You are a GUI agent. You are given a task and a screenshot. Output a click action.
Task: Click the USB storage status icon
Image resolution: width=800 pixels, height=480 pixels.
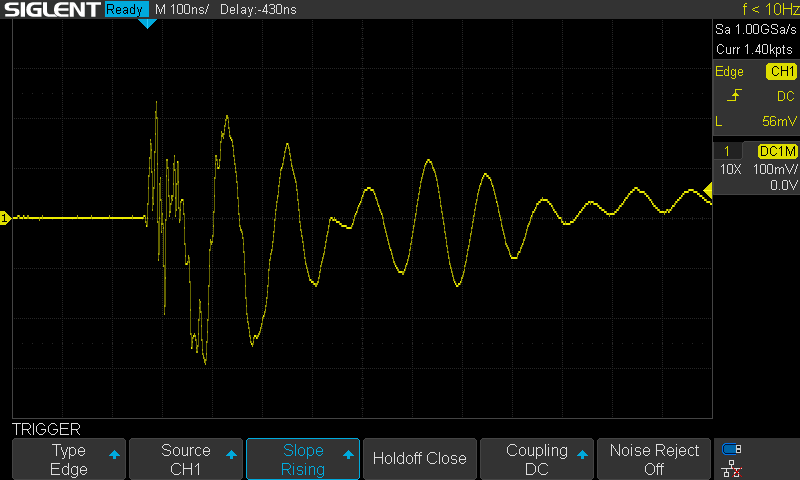click(732, 449)
